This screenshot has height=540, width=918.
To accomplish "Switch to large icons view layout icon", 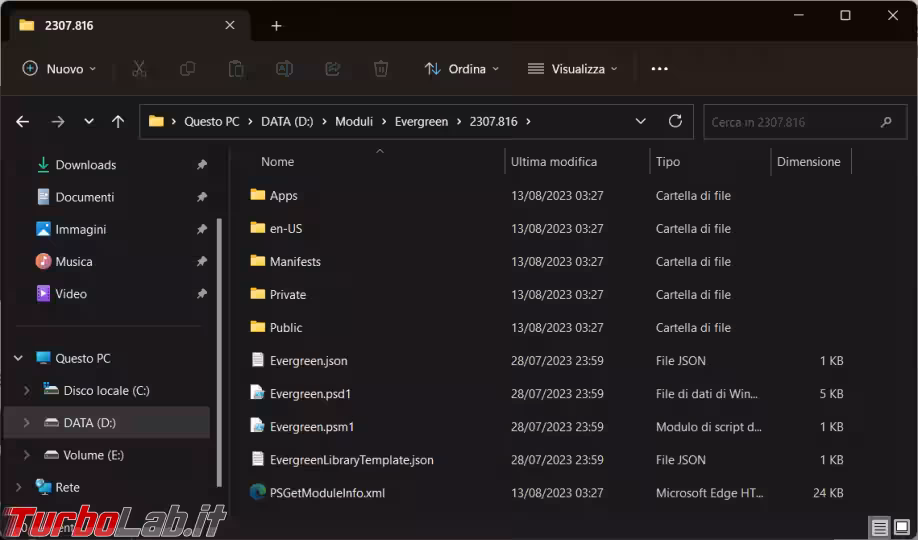I will (x=902, y=528).
